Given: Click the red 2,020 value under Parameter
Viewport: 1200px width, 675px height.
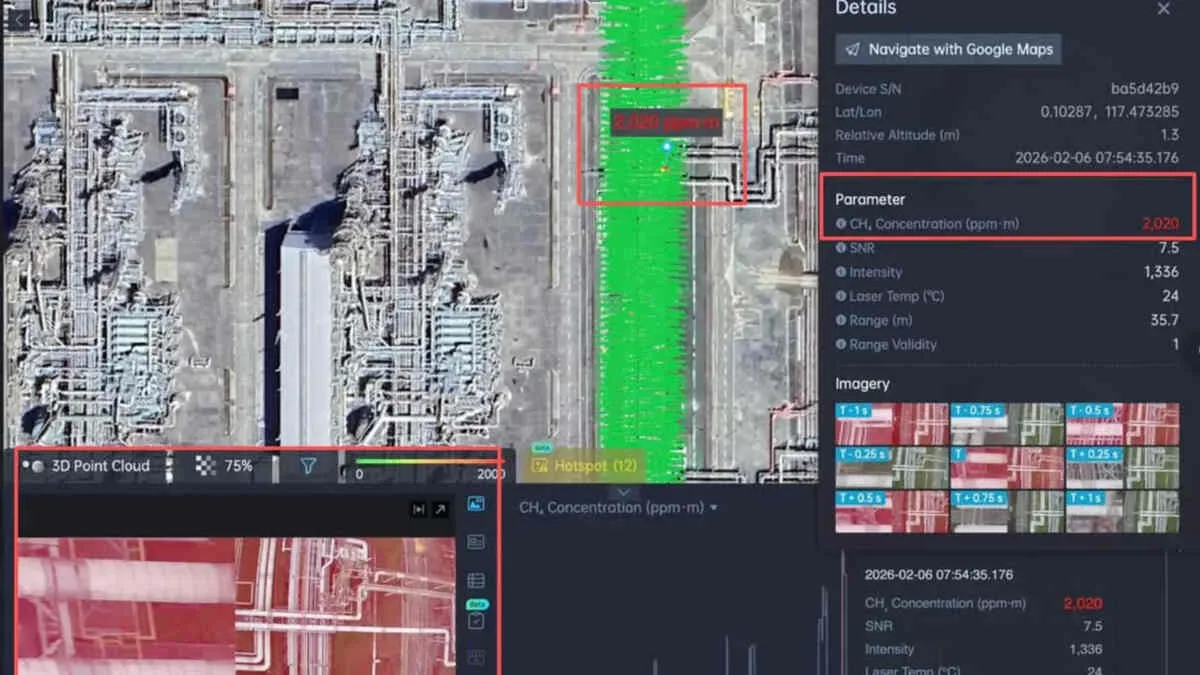Looking at the screenshot, I should click(x=1160, y=224).
